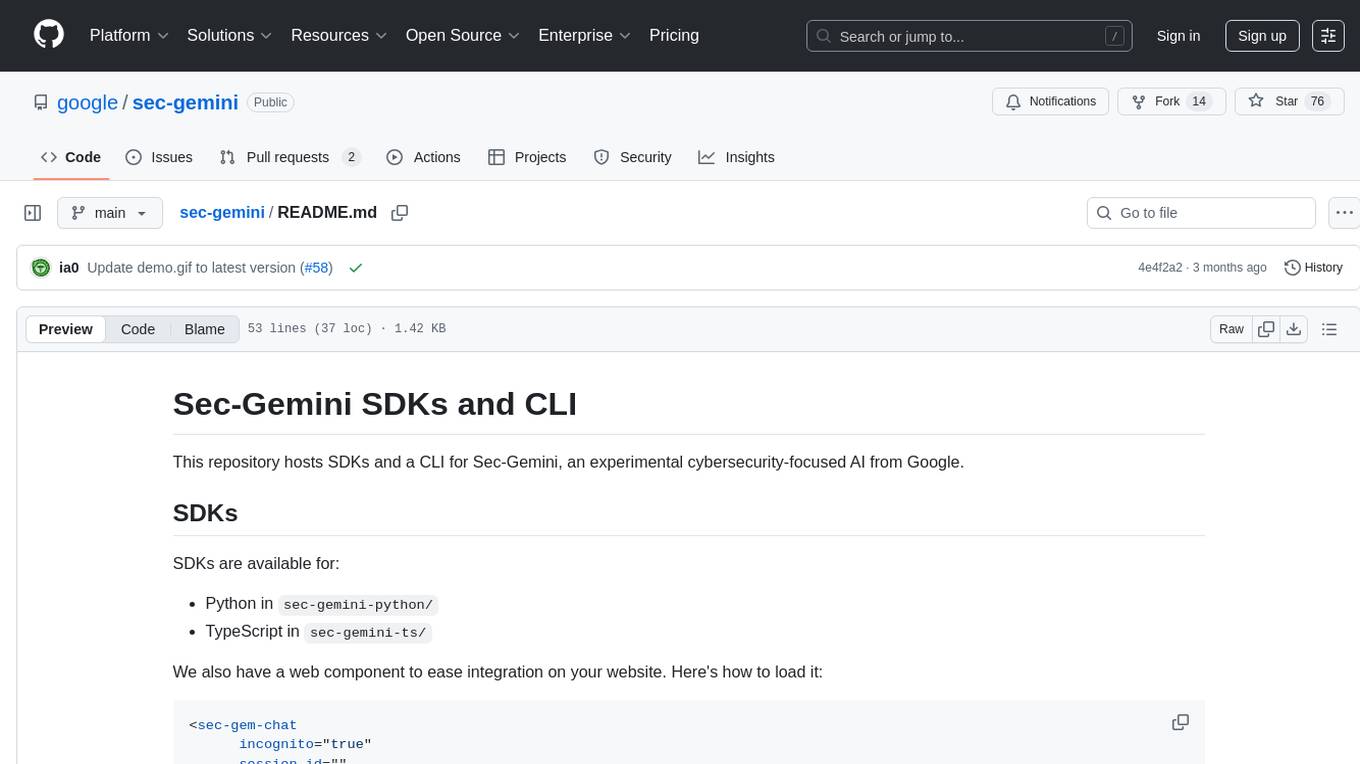Viewport: 1360px width, 764px height.
Task: Click the 53 lines file info text
Action: [x=346, y=329]
